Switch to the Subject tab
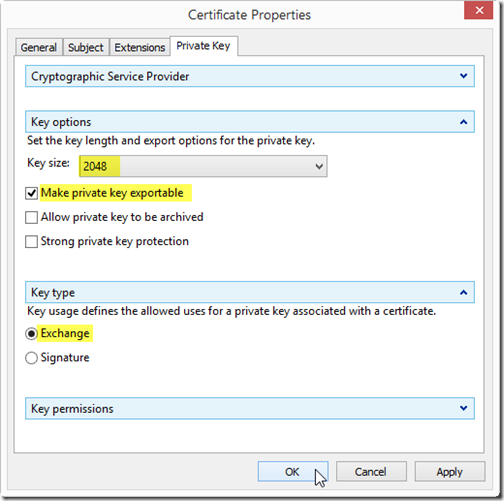Screen dimensions: 504x501 point(86,47)
